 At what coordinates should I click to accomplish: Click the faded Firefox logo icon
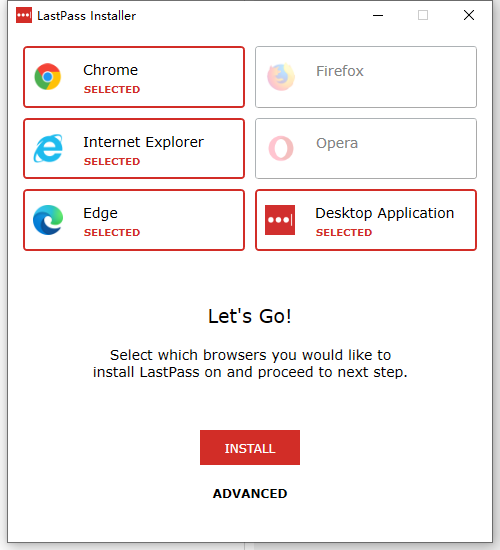click(281, 77)
